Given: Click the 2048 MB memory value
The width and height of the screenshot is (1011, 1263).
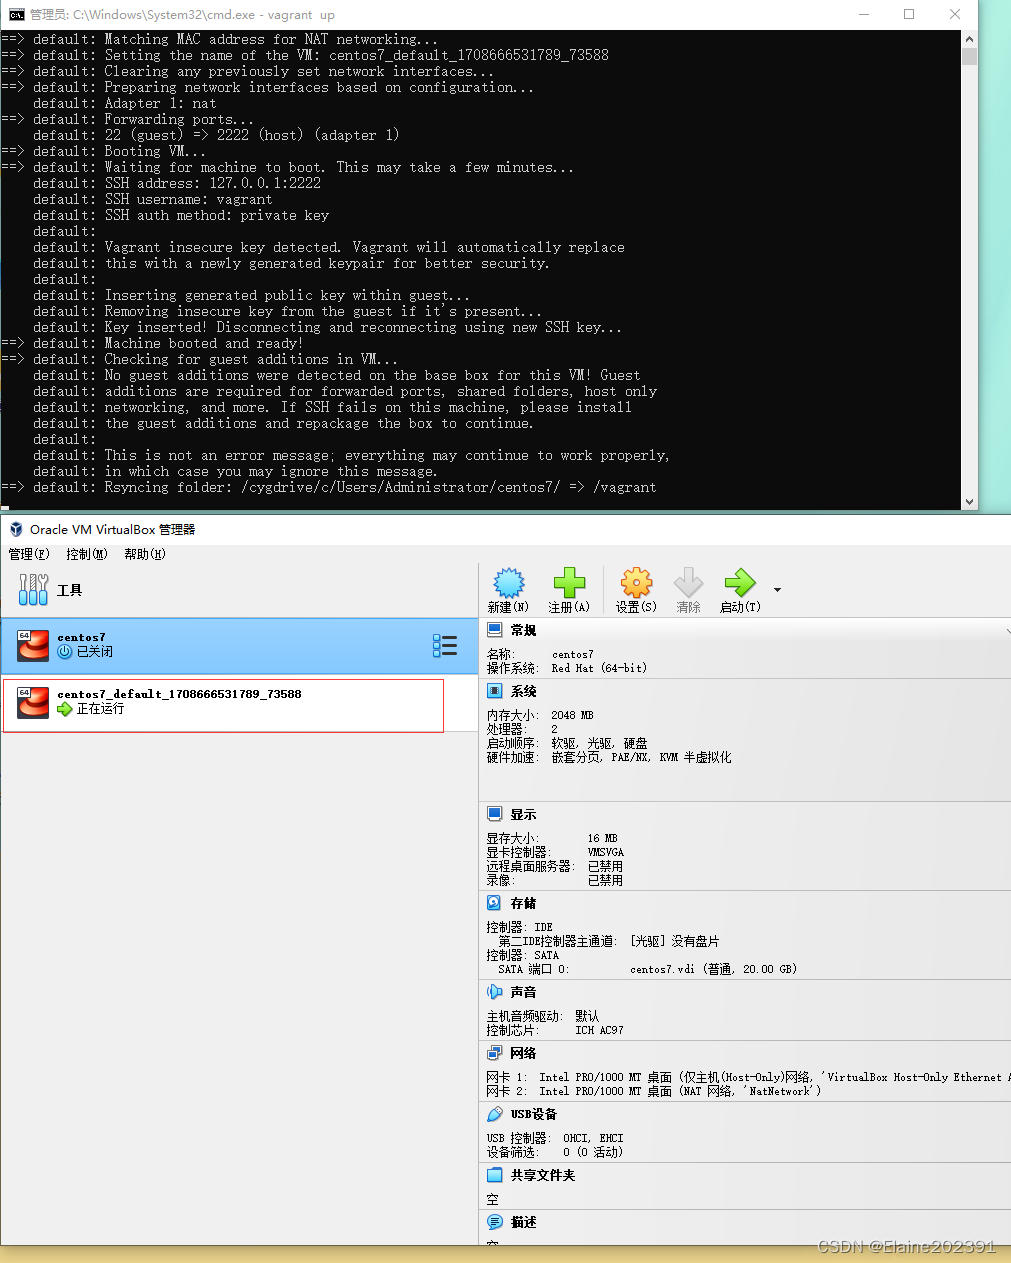Looking at the screenshot, I should coord(572,715).
